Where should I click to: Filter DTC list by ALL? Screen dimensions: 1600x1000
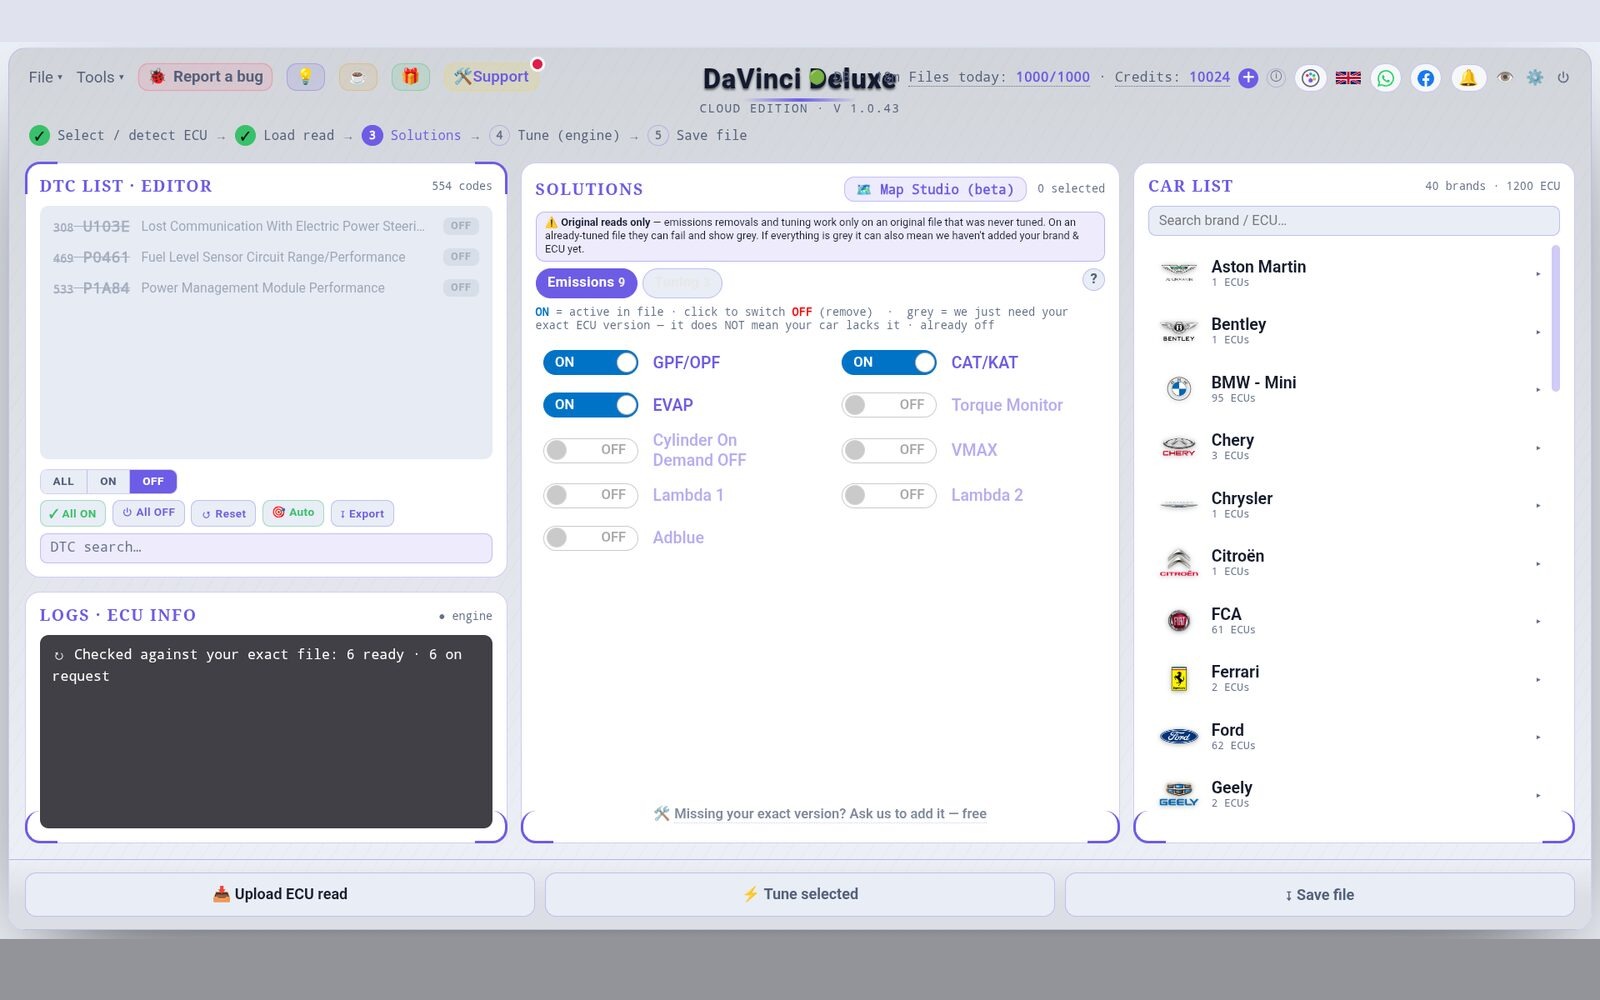click(63, 481)
